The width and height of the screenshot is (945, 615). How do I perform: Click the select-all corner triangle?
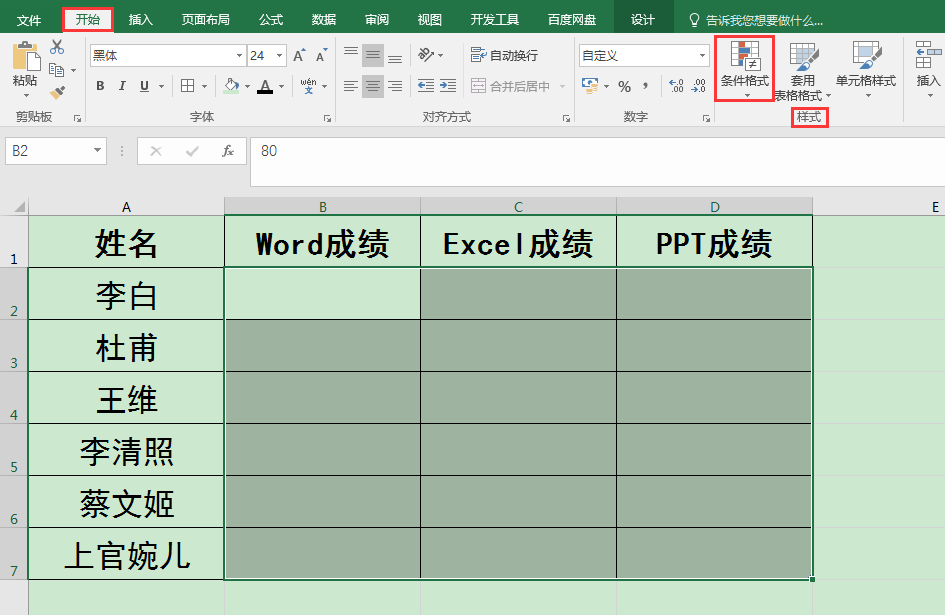[19, 207]
